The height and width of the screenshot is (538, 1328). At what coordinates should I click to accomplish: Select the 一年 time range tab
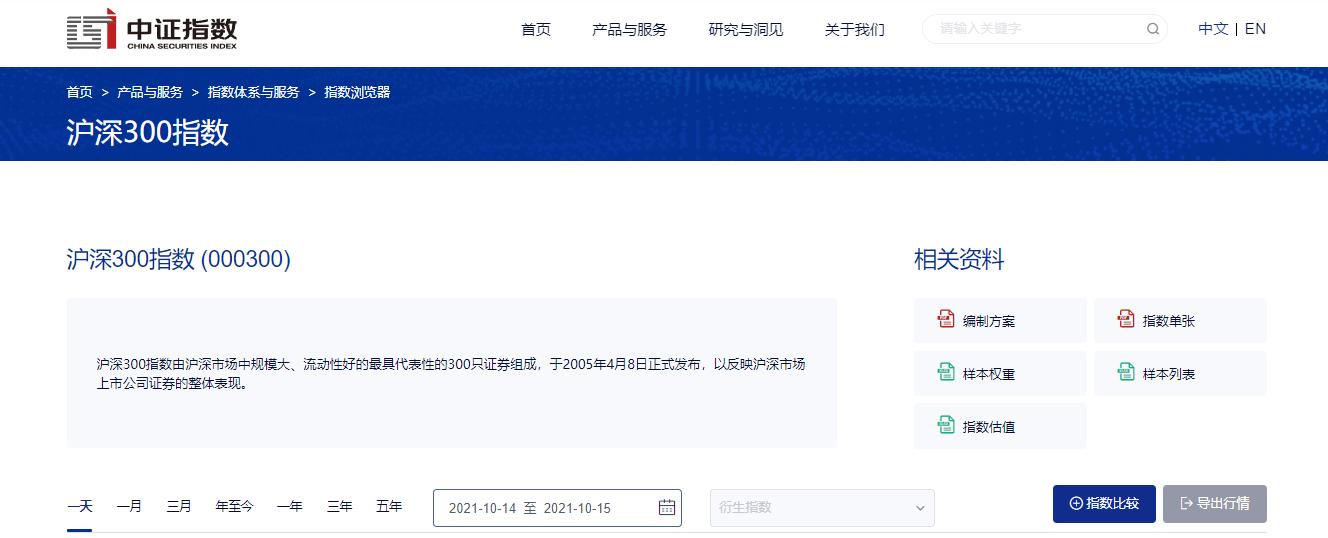(x=290, y=507)
